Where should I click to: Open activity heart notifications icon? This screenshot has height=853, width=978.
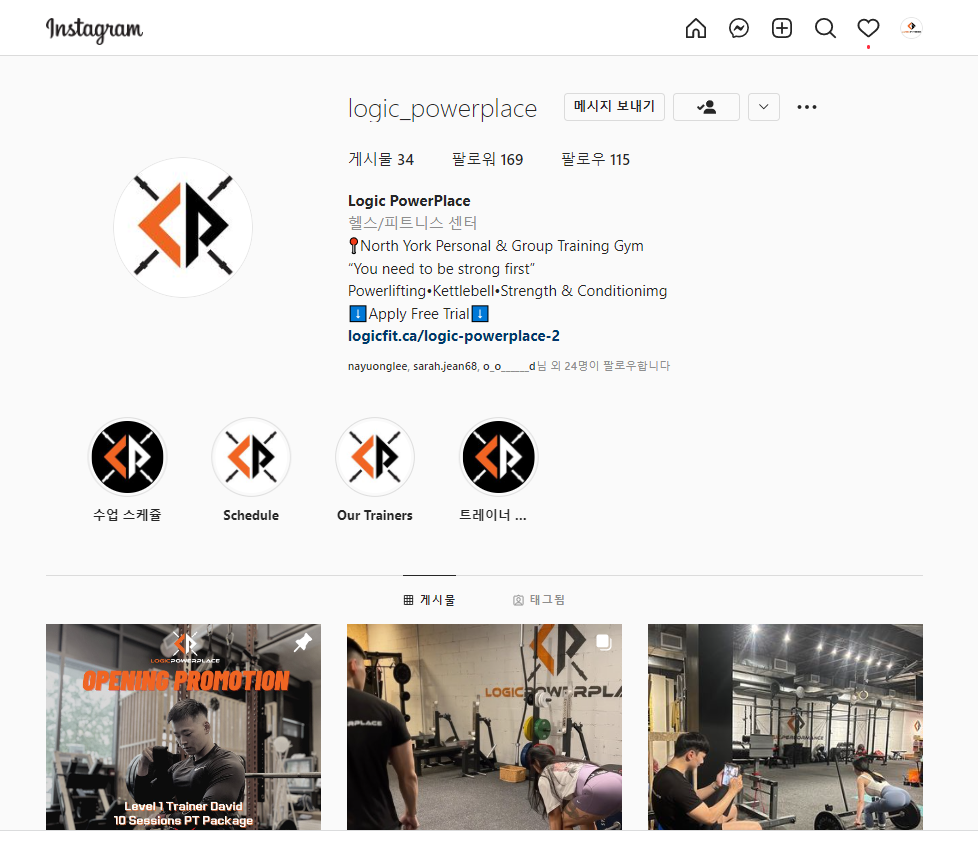[868, 28]
